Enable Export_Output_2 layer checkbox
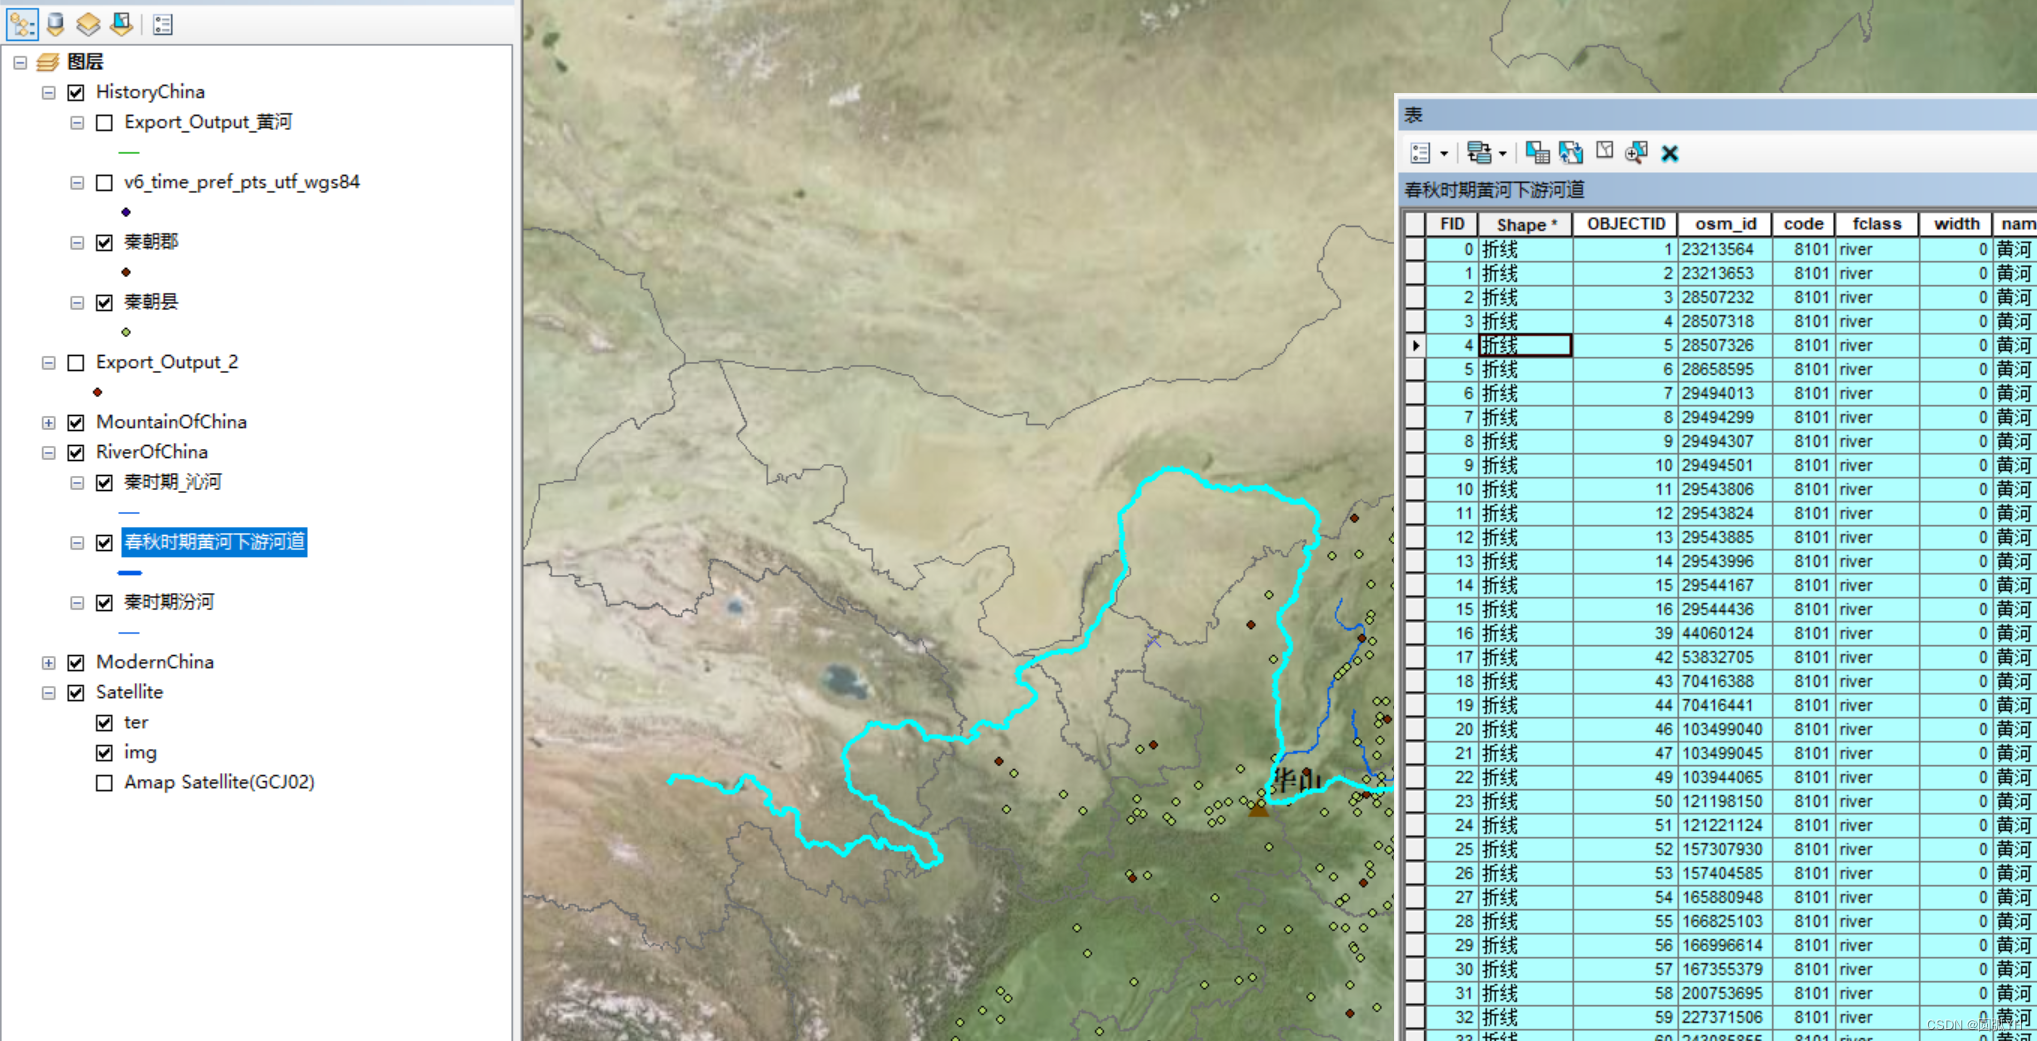 point(76,363)
